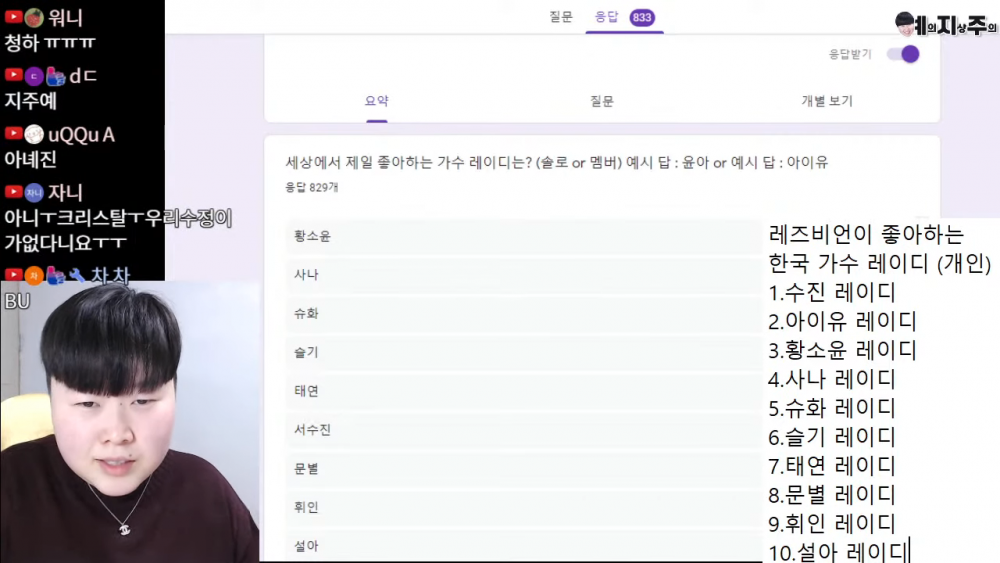The width and height of the screenshot is (1000, 563).
Task: Switch to the 질문 top tab
Action: 561,17
